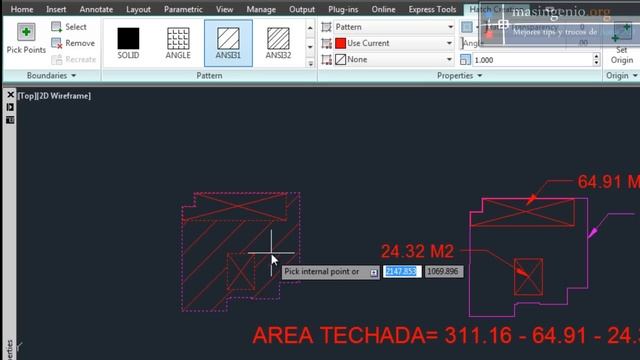Viewport: 640px width, 360px height.
Task: Open the Annotate ribbon tab
Action: 96,9
